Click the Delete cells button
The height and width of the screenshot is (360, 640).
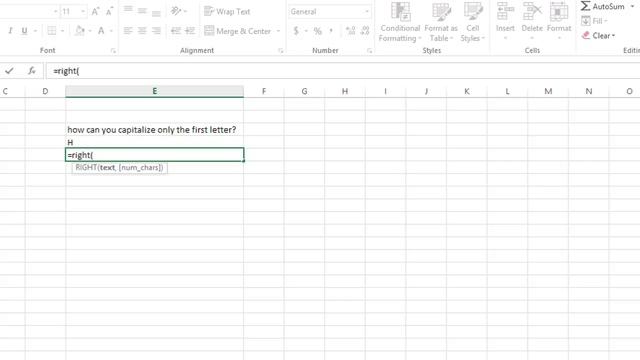pos(532,20)
